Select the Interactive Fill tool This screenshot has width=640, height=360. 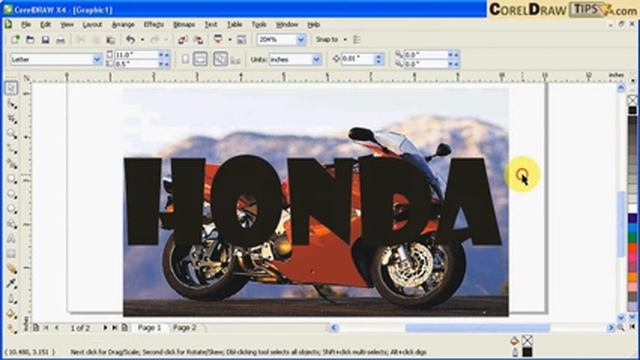click(x=11, y=328)
